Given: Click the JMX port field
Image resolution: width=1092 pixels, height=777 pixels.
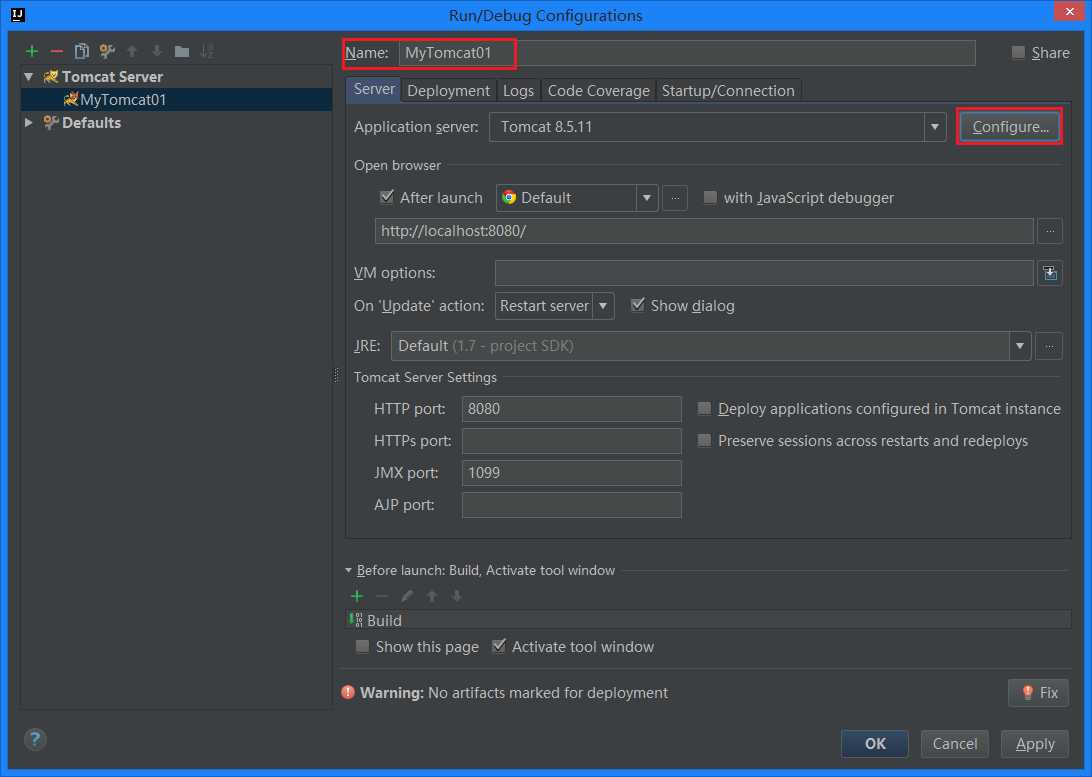Looking at the screenshot, I should pos(571,473).
